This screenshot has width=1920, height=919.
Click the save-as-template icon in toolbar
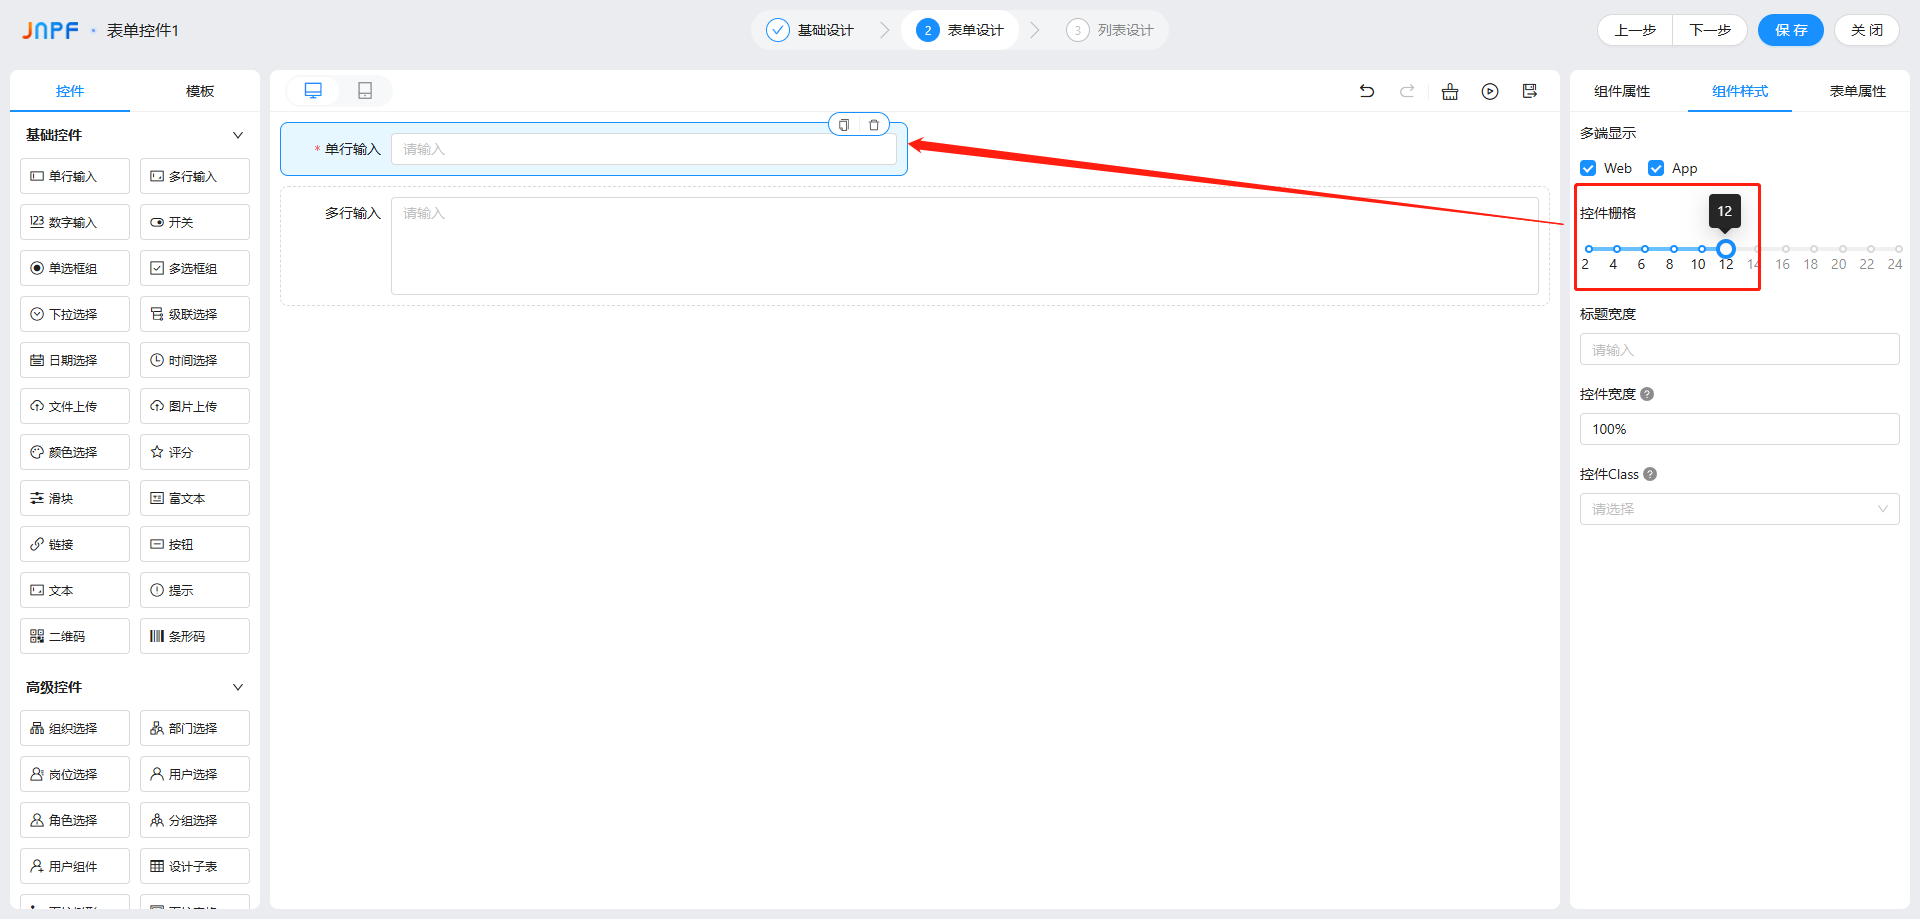pyautogui.click(x=1530, y=91)
